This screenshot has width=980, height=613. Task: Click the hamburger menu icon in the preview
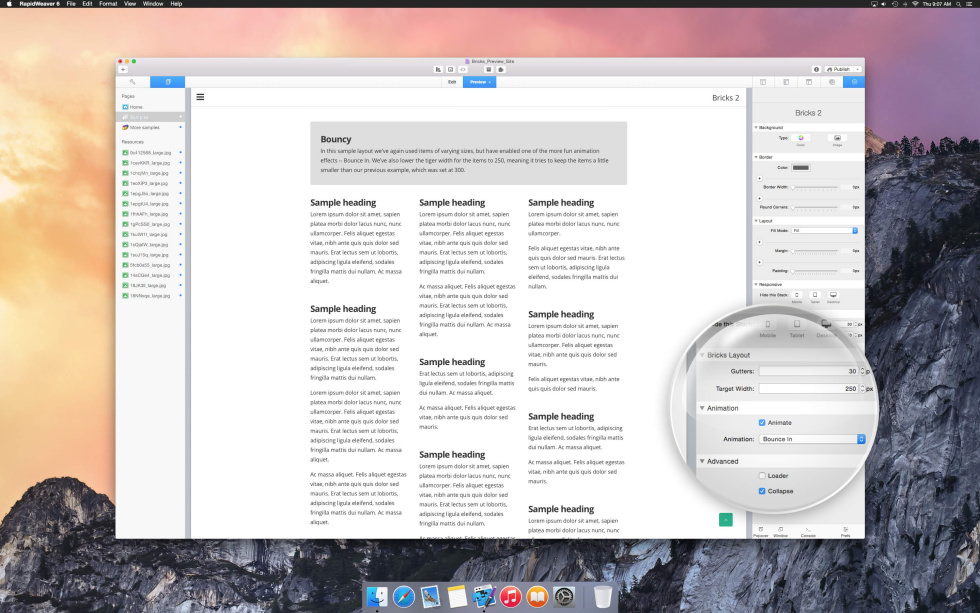(x=201, y=97)
